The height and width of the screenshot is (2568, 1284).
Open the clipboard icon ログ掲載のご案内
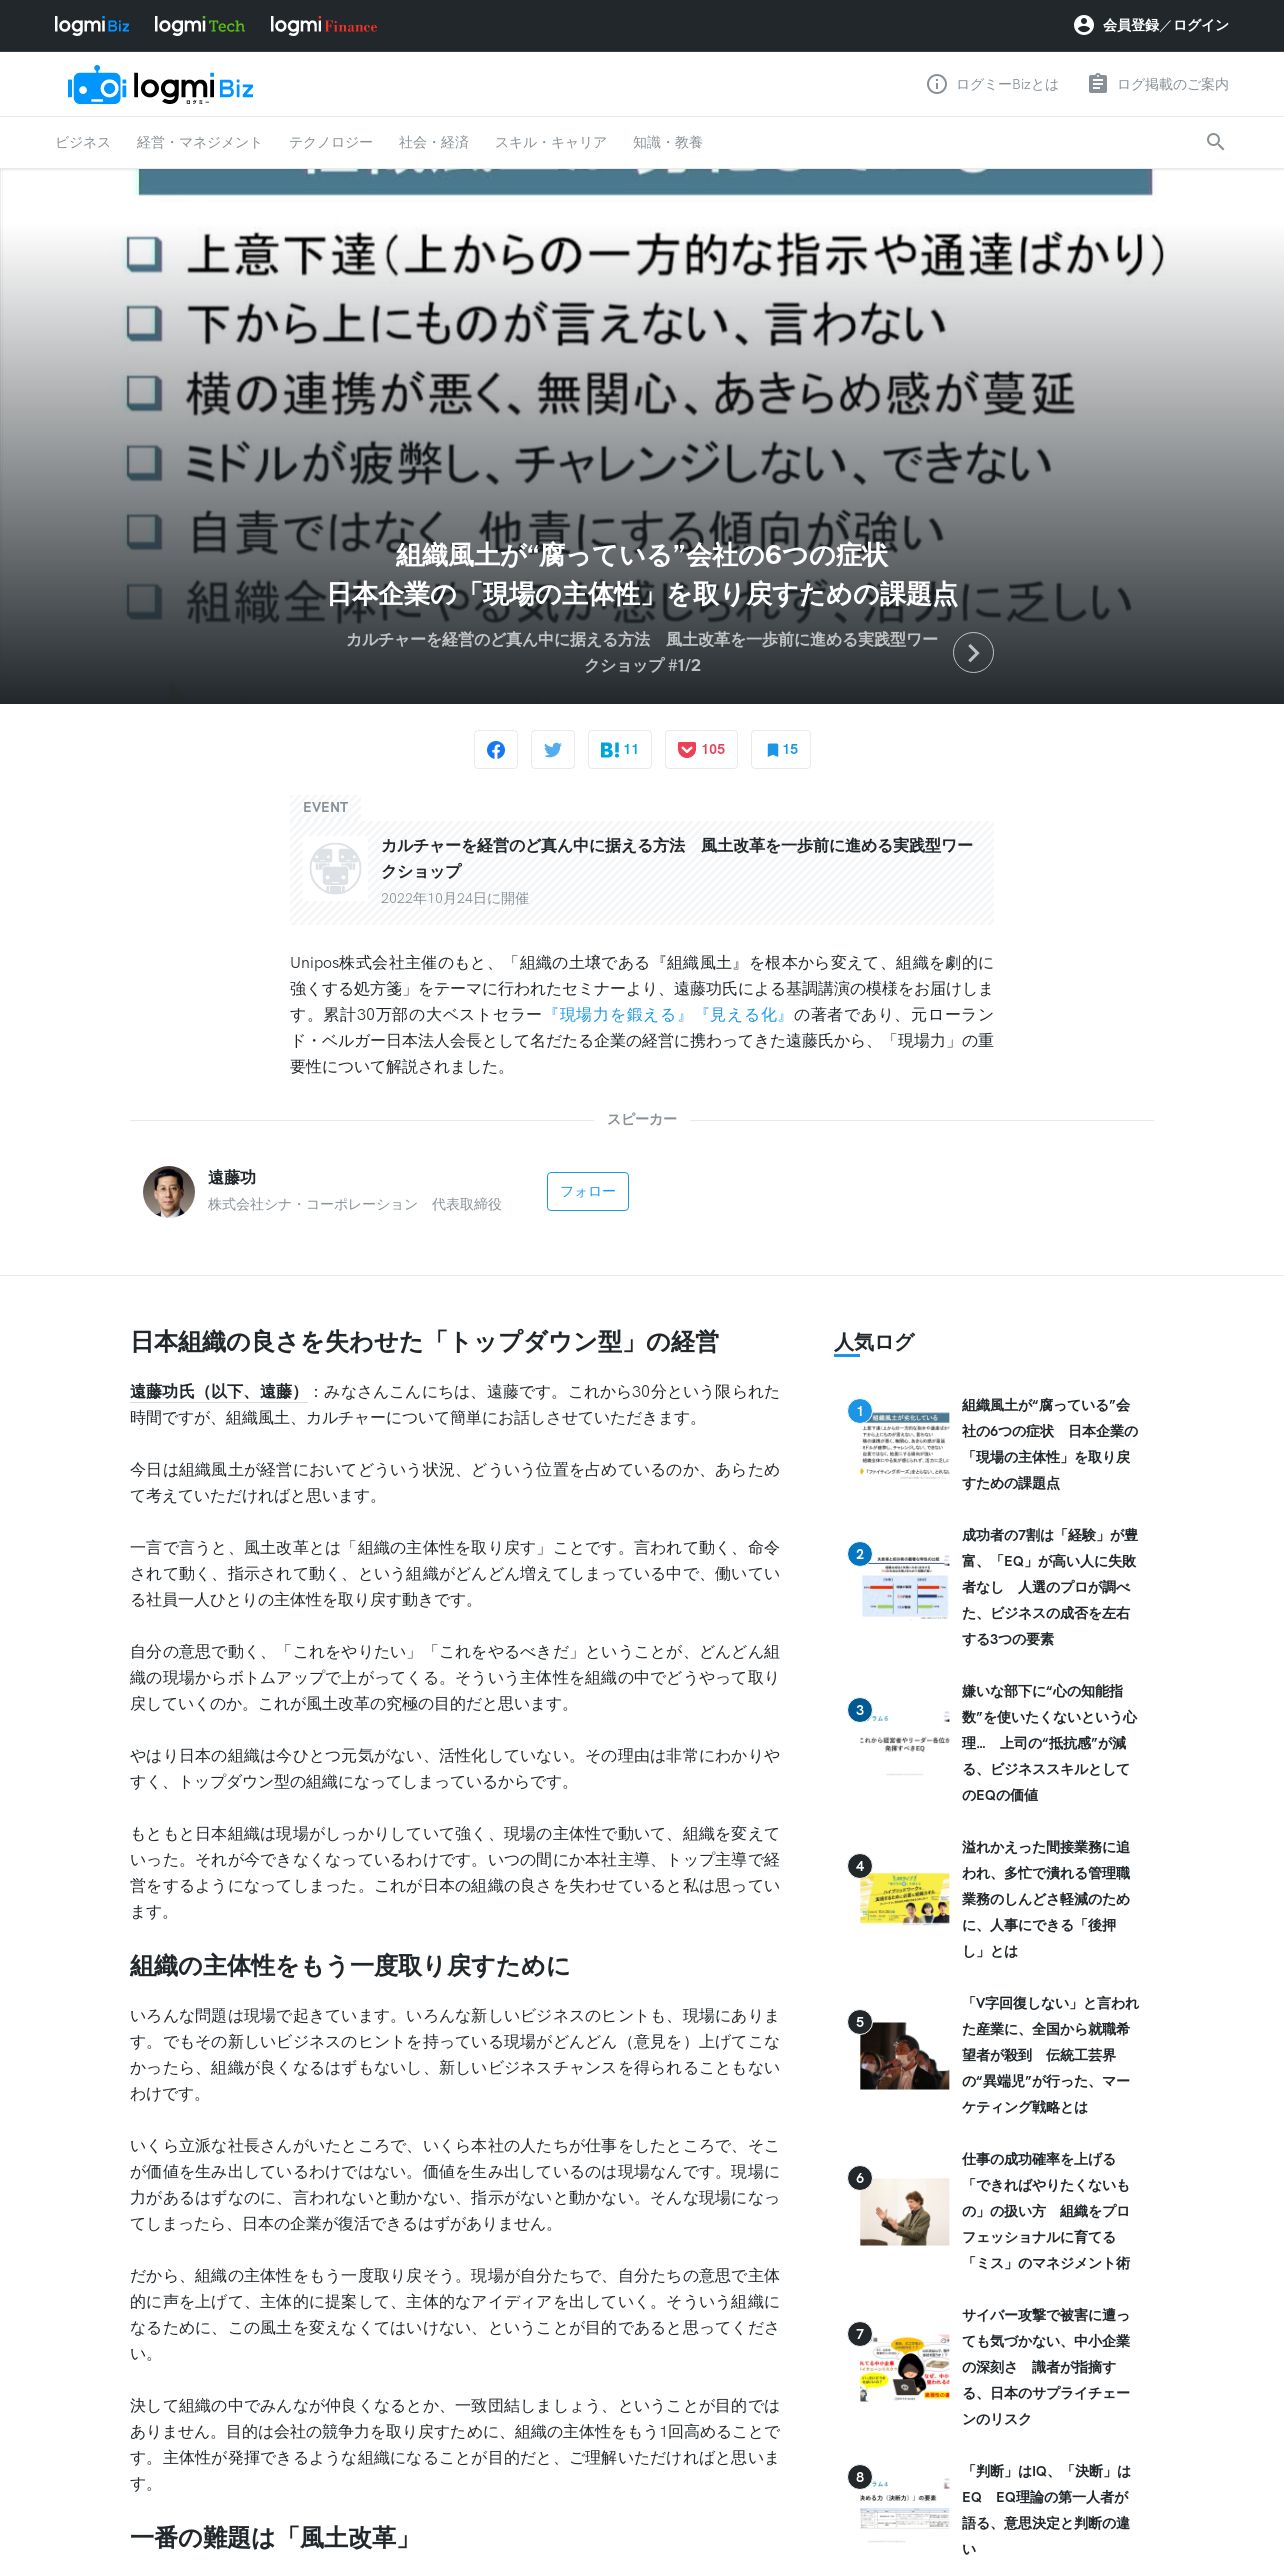[1097, 84]
